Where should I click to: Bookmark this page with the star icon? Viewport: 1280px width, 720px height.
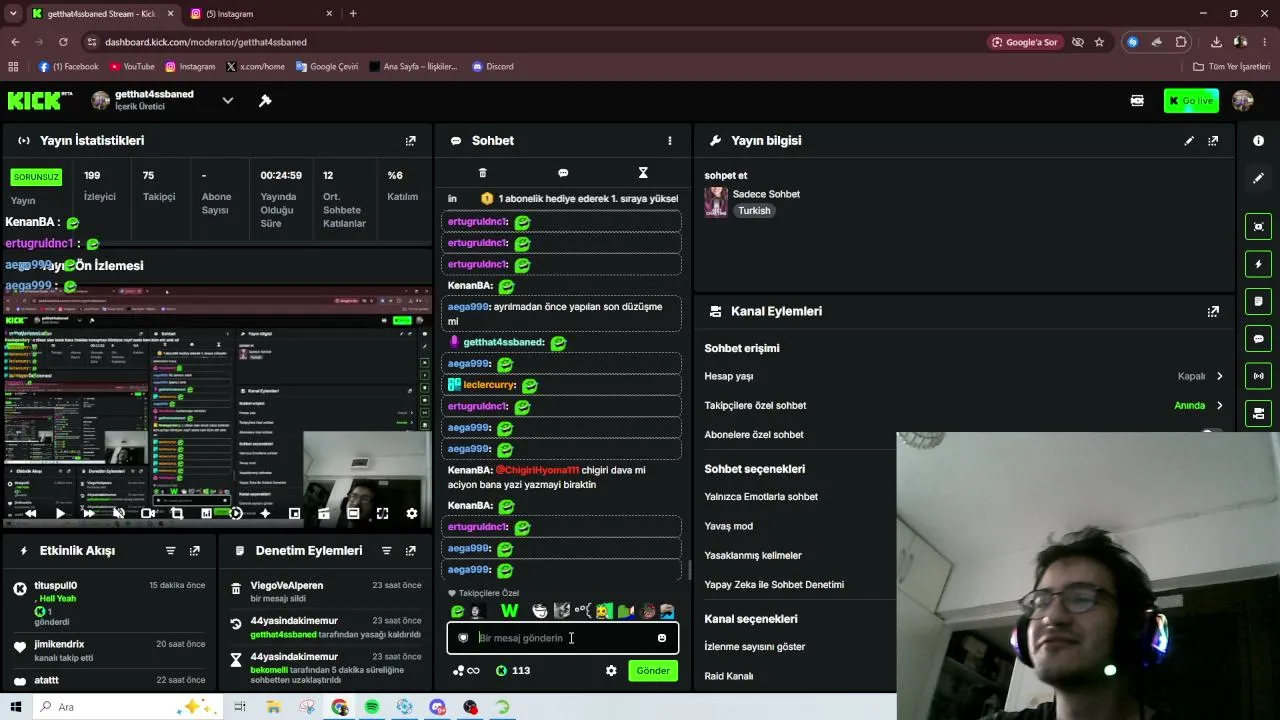click(x=1099, y=42)
